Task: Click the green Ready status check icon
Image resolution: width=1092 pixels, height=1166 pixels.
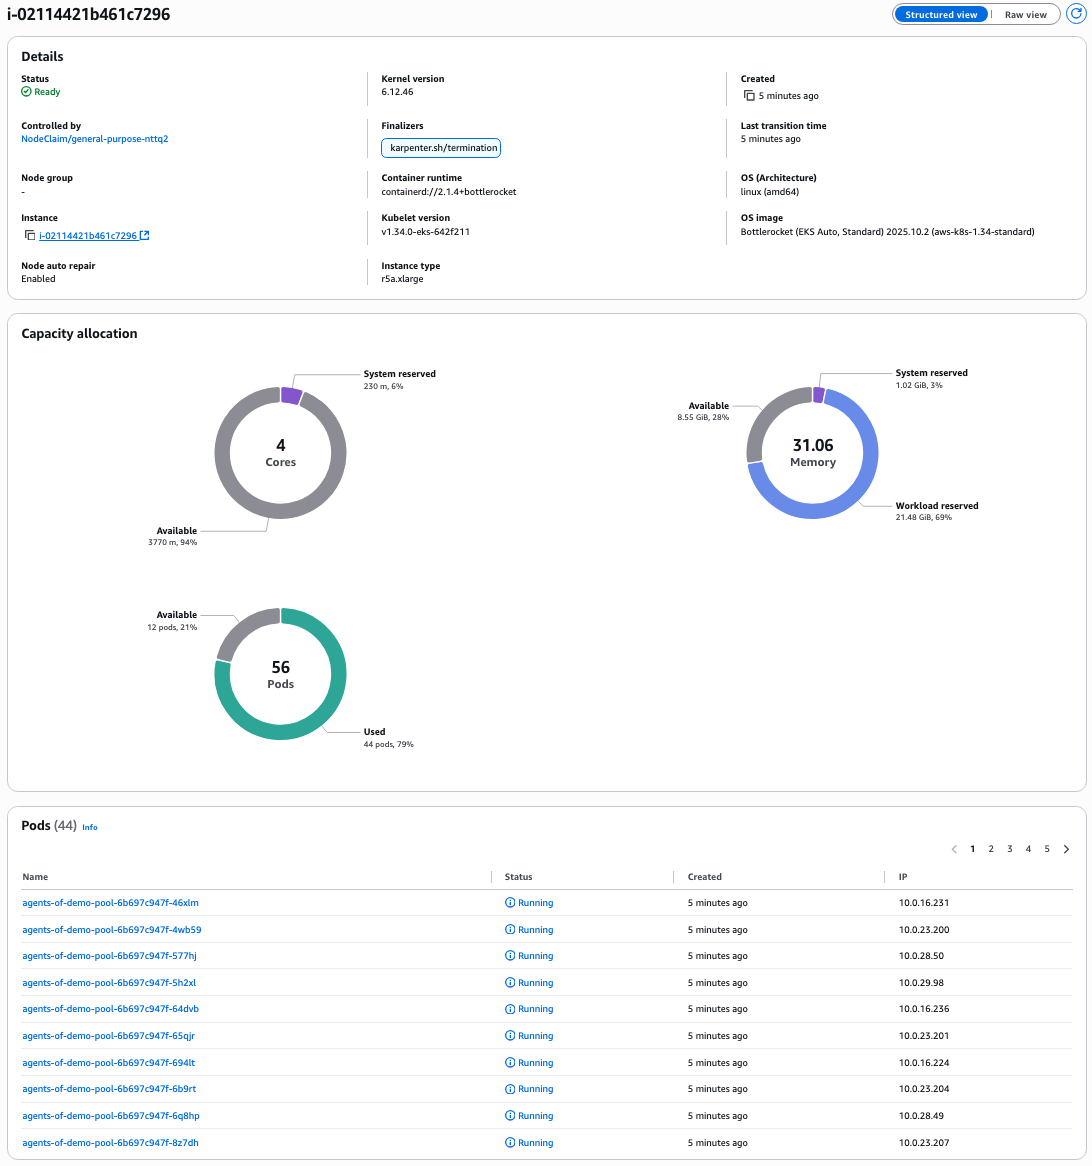Action: click(24, 91)
